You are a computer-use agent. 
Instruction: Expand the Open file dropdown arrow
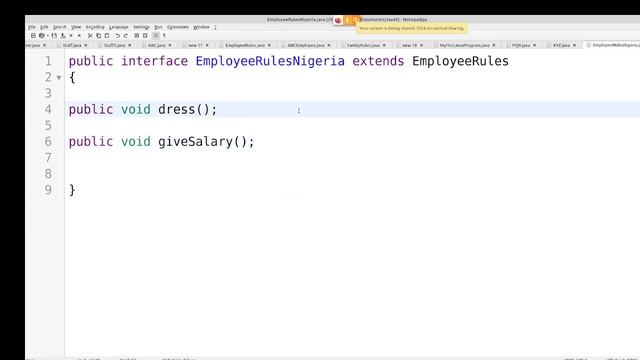48,36
